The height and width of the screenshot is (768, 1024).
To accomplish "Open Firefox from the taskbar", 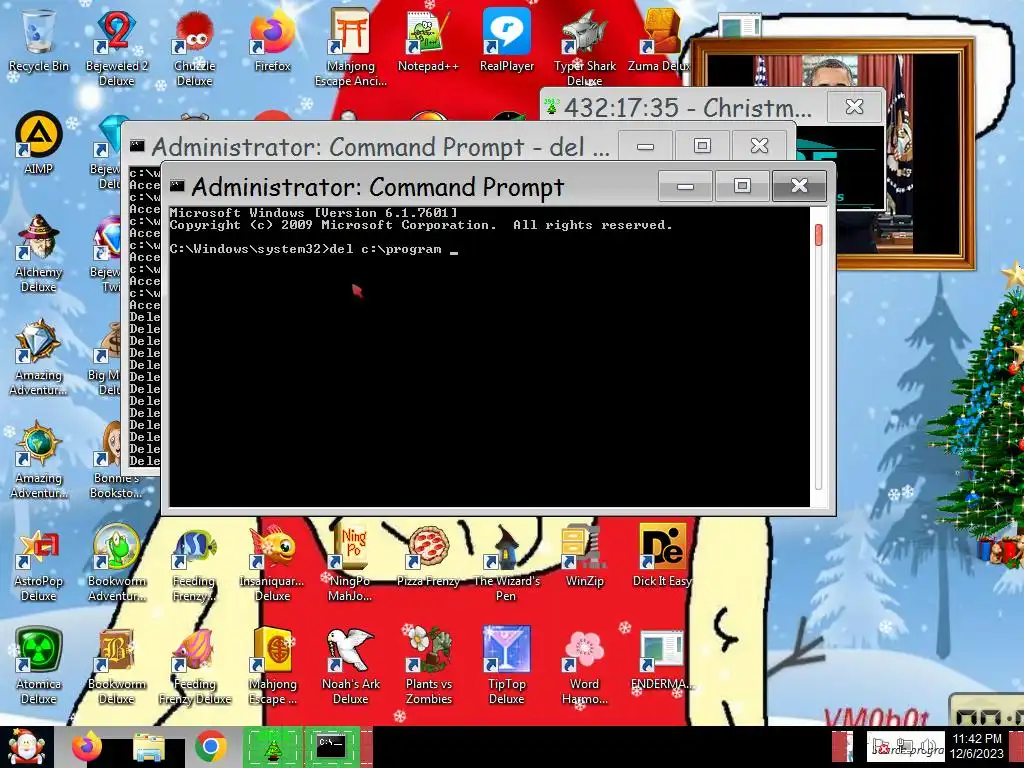I will (87, 747).
